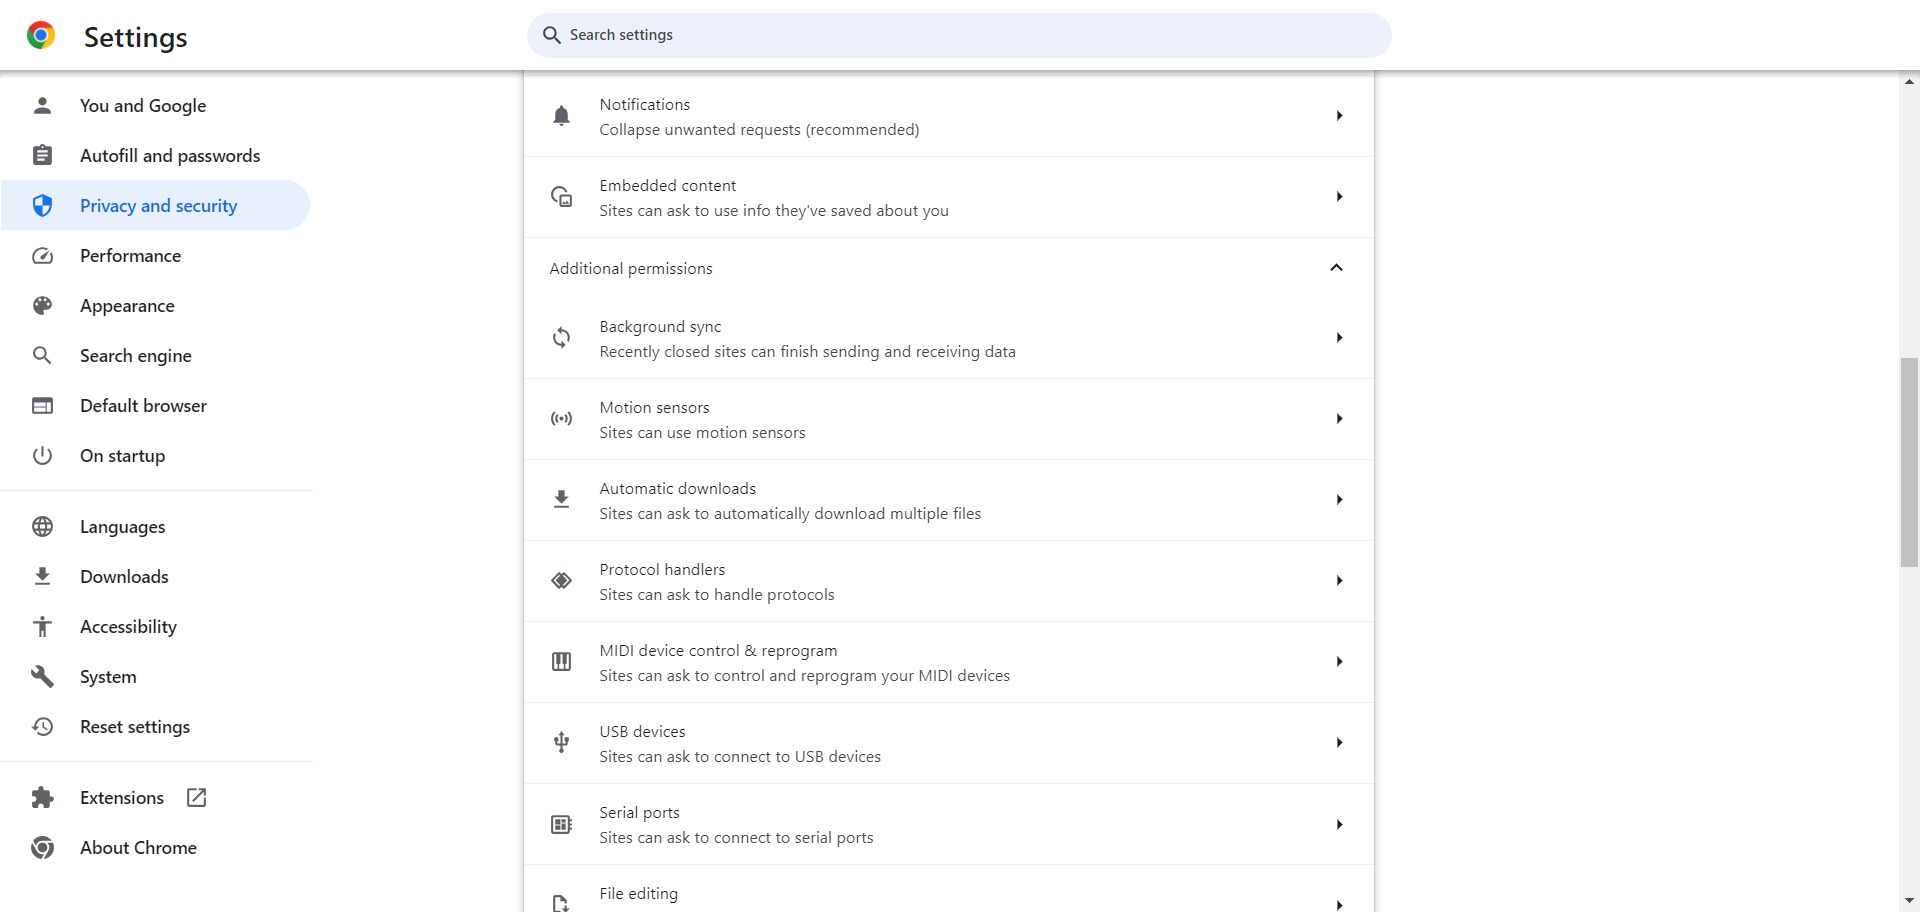Click the Background sync circular arrows icon
1920x912 pixels.
[561, 338]
